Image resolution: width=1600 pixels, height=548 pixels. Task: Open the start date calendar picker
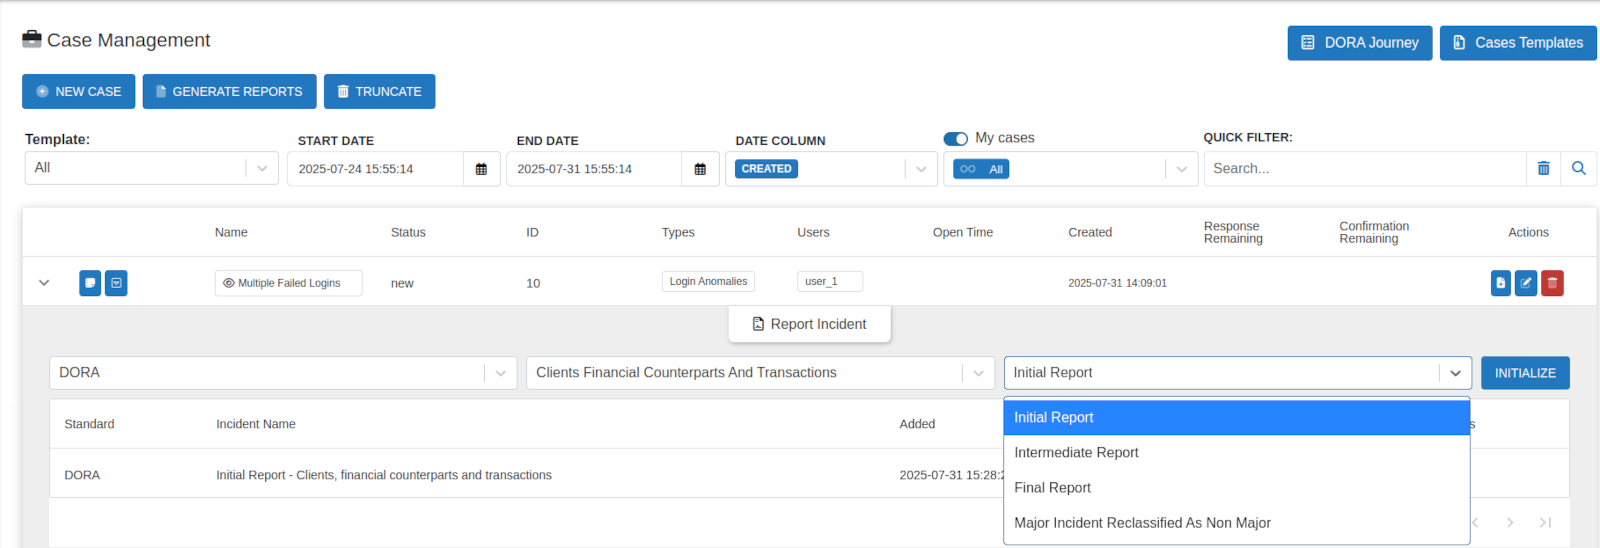(481, 169)
